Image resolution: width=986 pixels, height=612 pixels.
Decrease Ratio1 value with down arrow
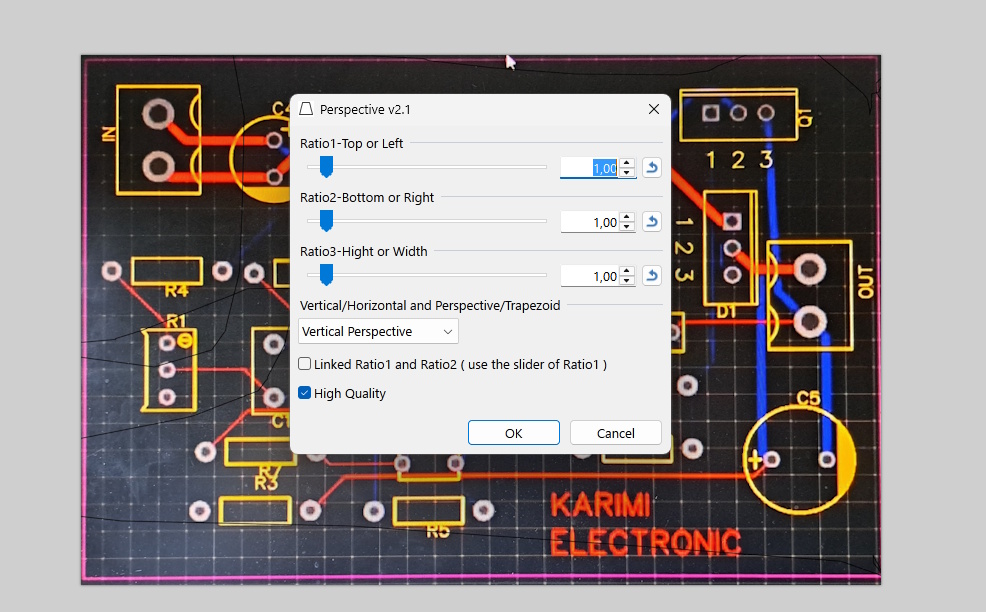click(627, 173)
